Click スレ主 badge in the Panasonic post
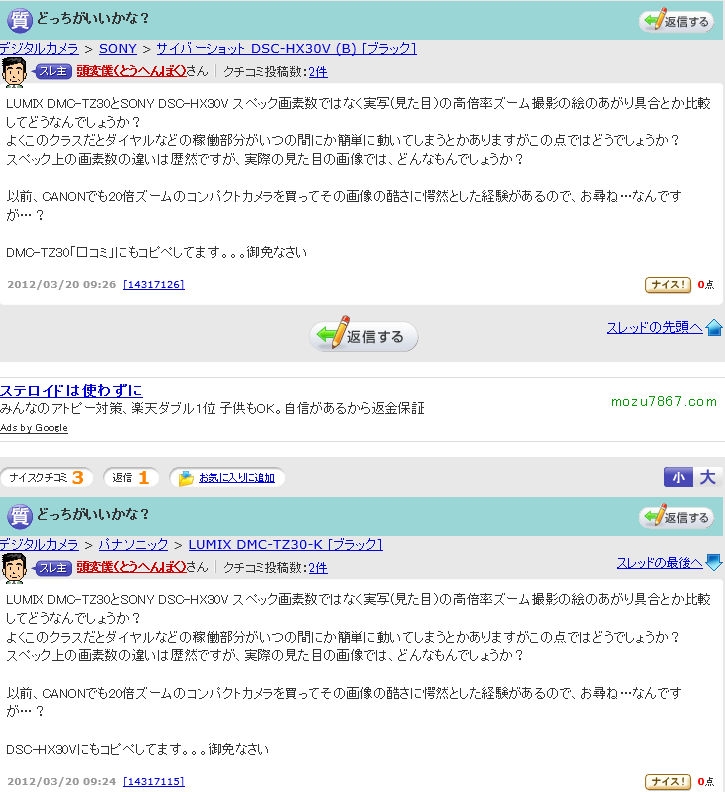 [53, 568]
